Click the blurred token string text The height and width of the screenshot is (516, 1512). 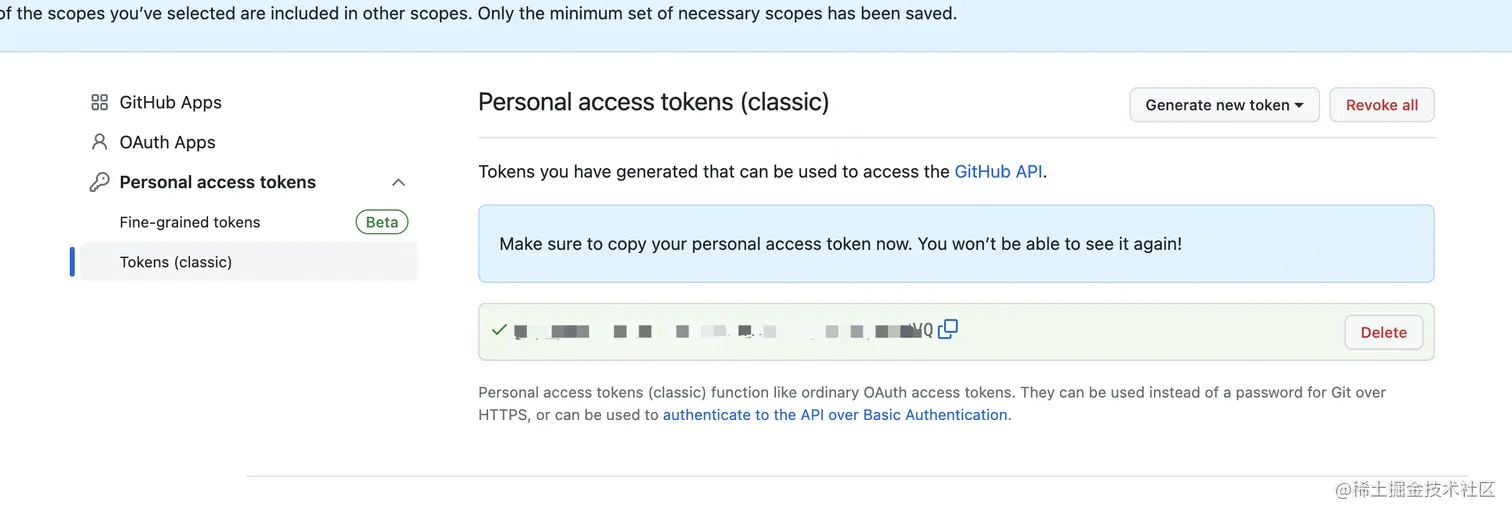coord(720,331)
